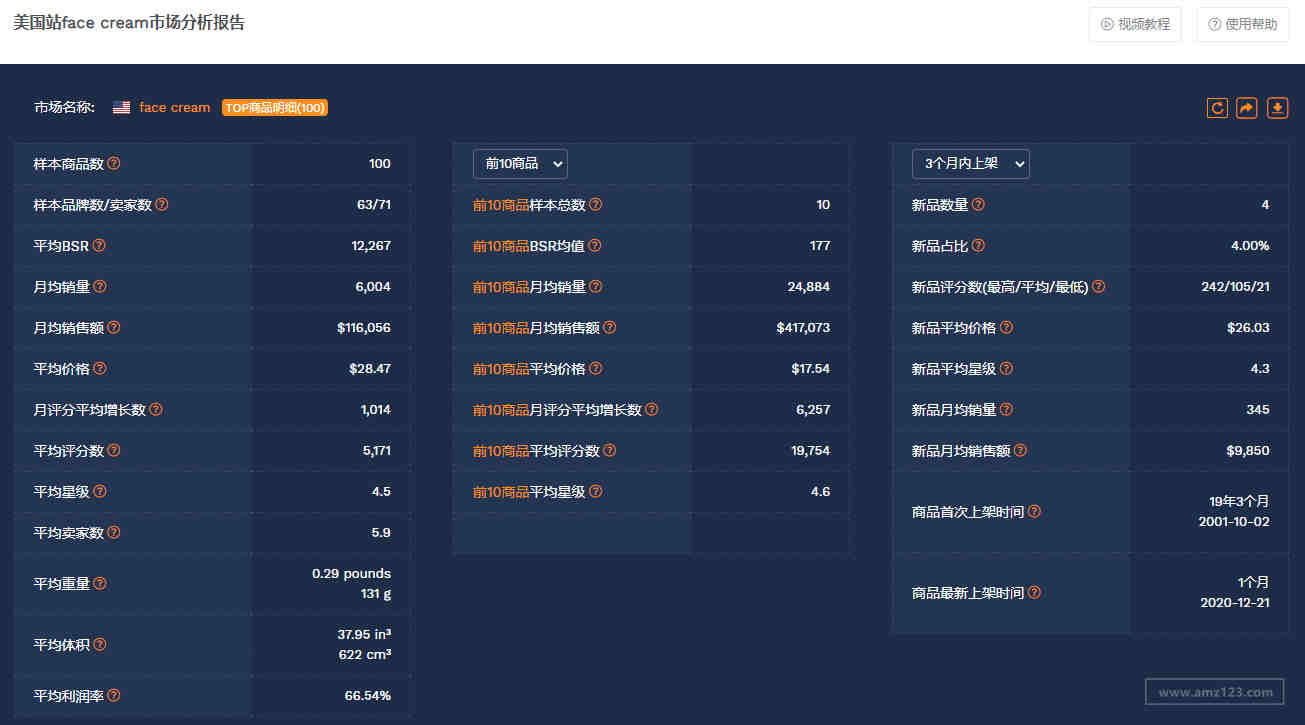Click the 新品评分数 value 242/105/21

[x=1236, y=287]
